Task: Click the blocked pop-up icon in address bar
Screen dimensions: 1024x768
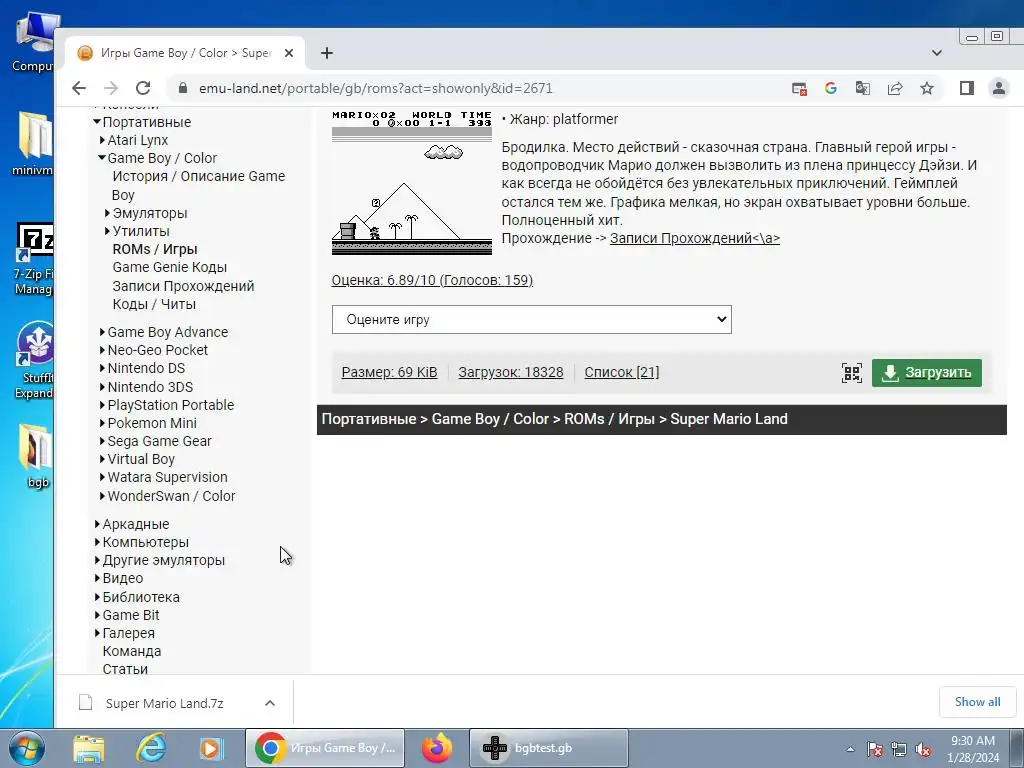Action: (x=799, y=88)
